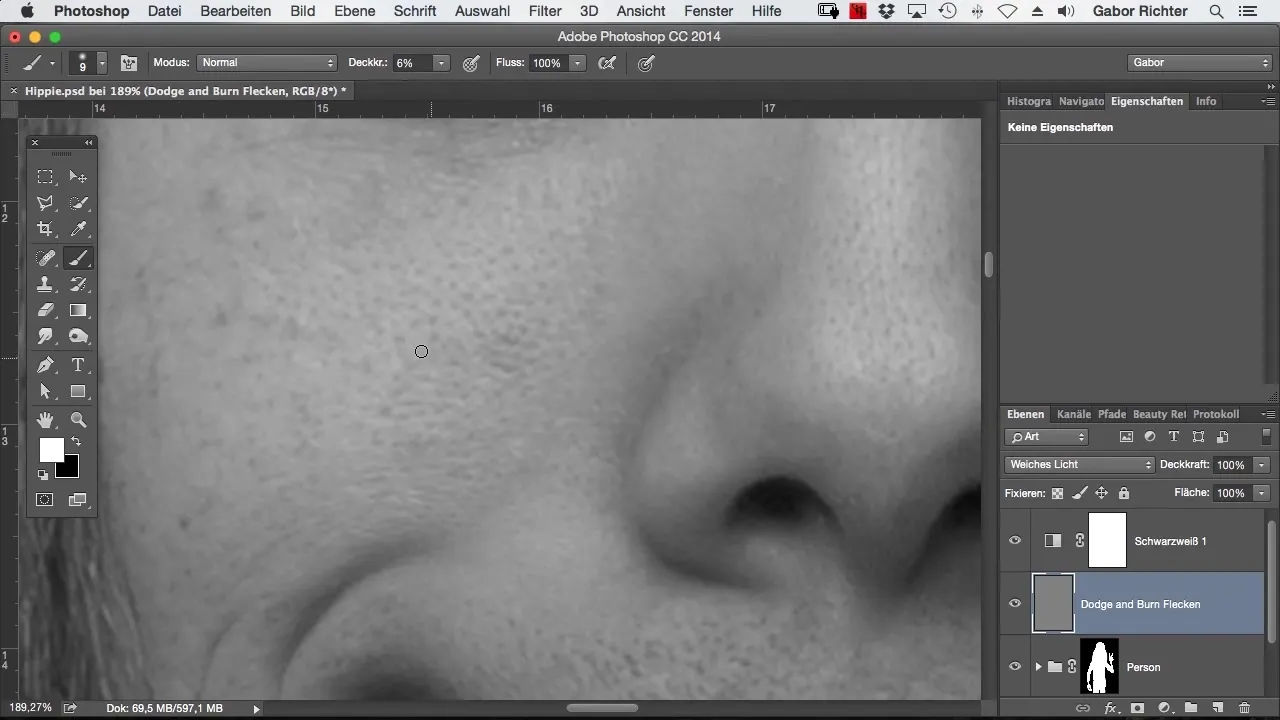Select the Crop tool
This screenshot has width=1280, height=720.
tap(45, 230)
